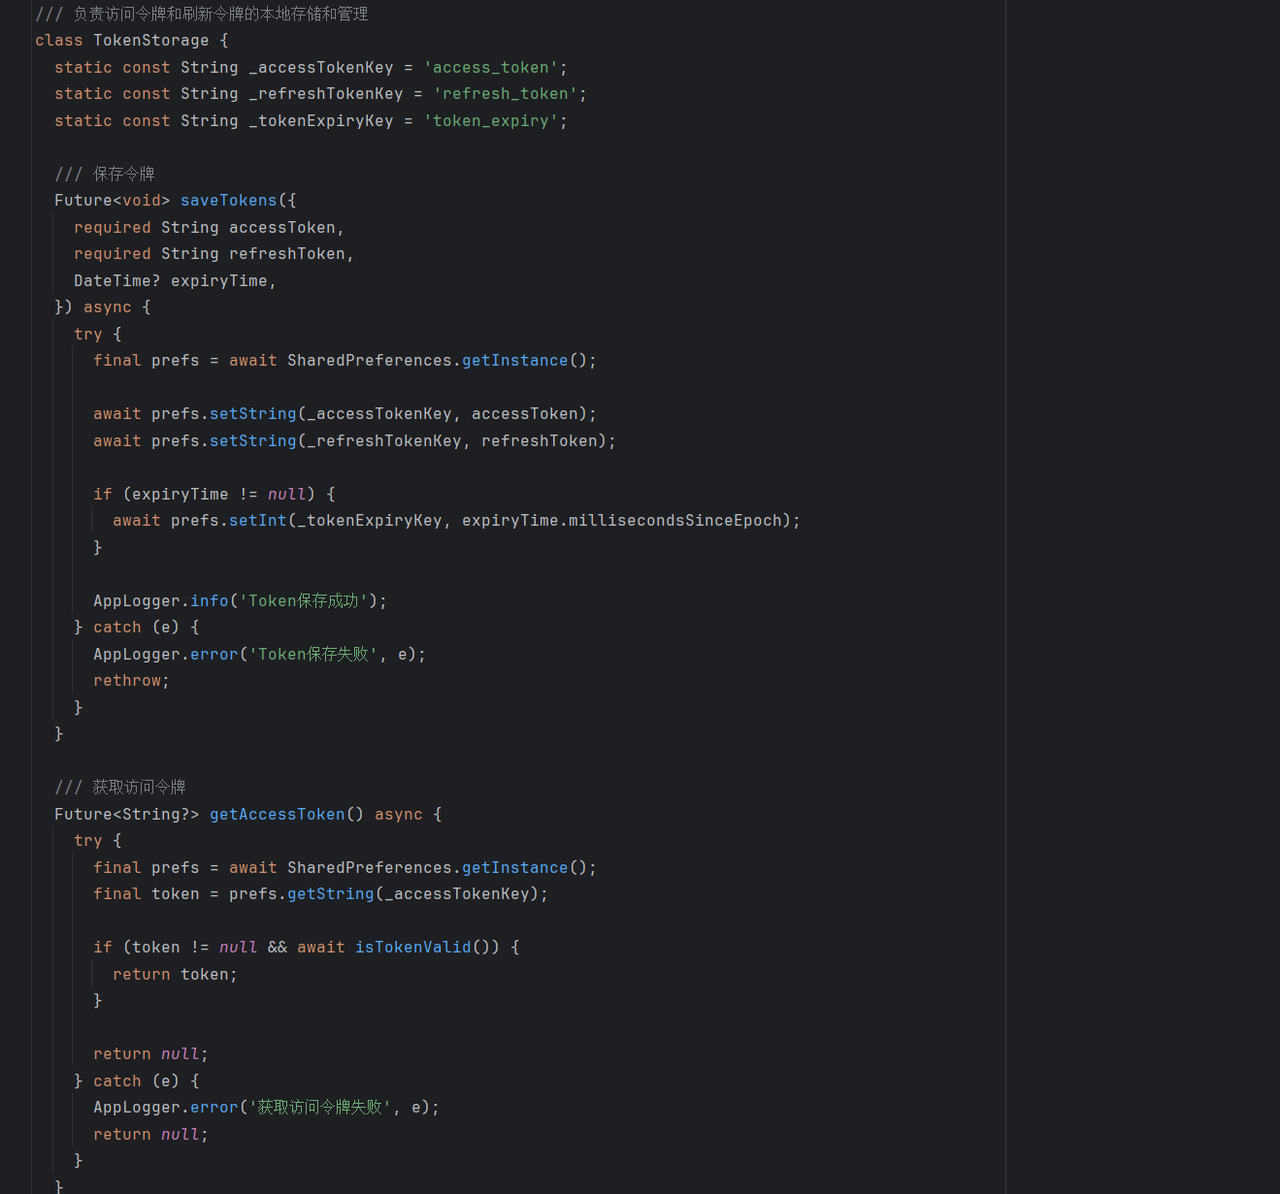The image size is (1280, 1194).
Task: Click the 'final token' variable declaration
Action: pos(146,894)
